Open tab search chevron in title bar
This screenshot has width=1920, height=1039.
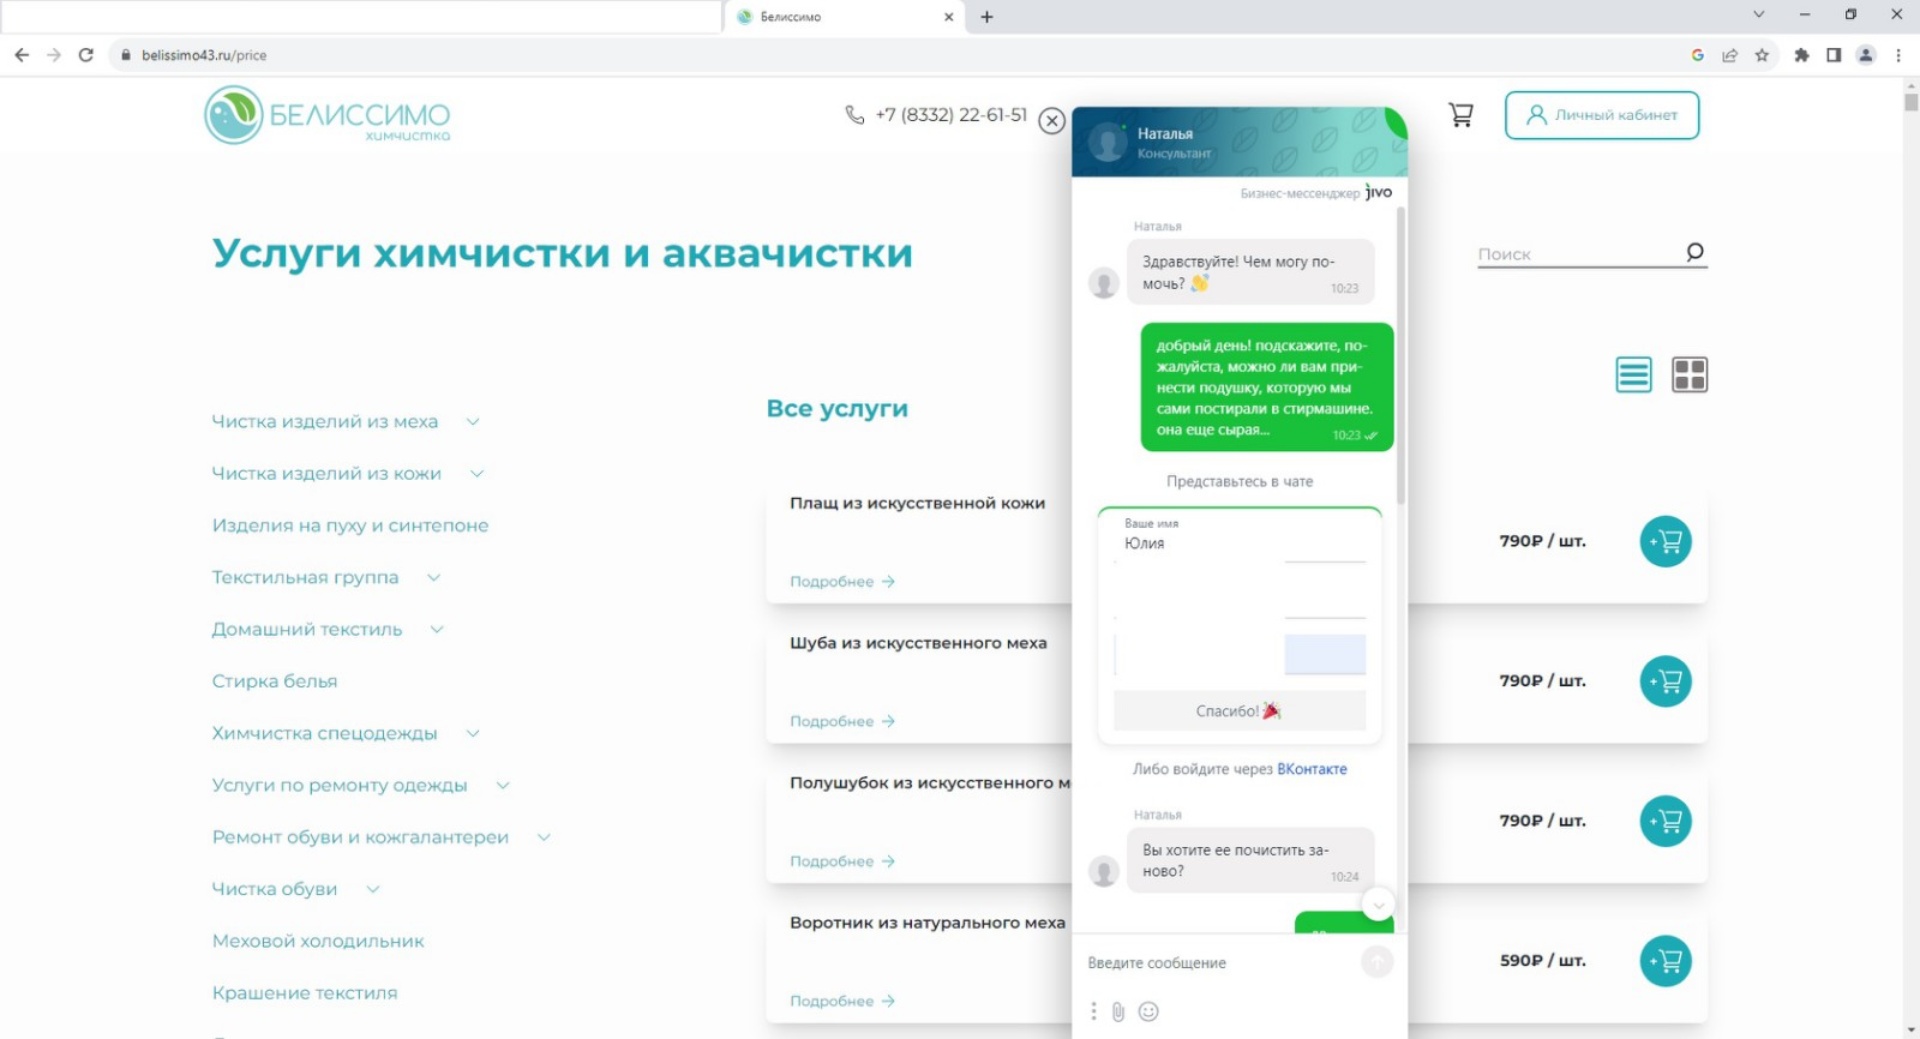tap(1759, 15)
